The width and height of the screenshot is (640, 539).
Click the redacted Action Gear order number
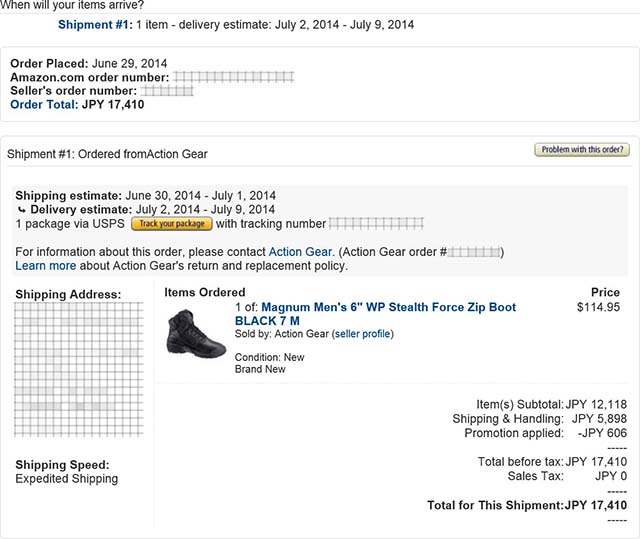tap(474, 252)
